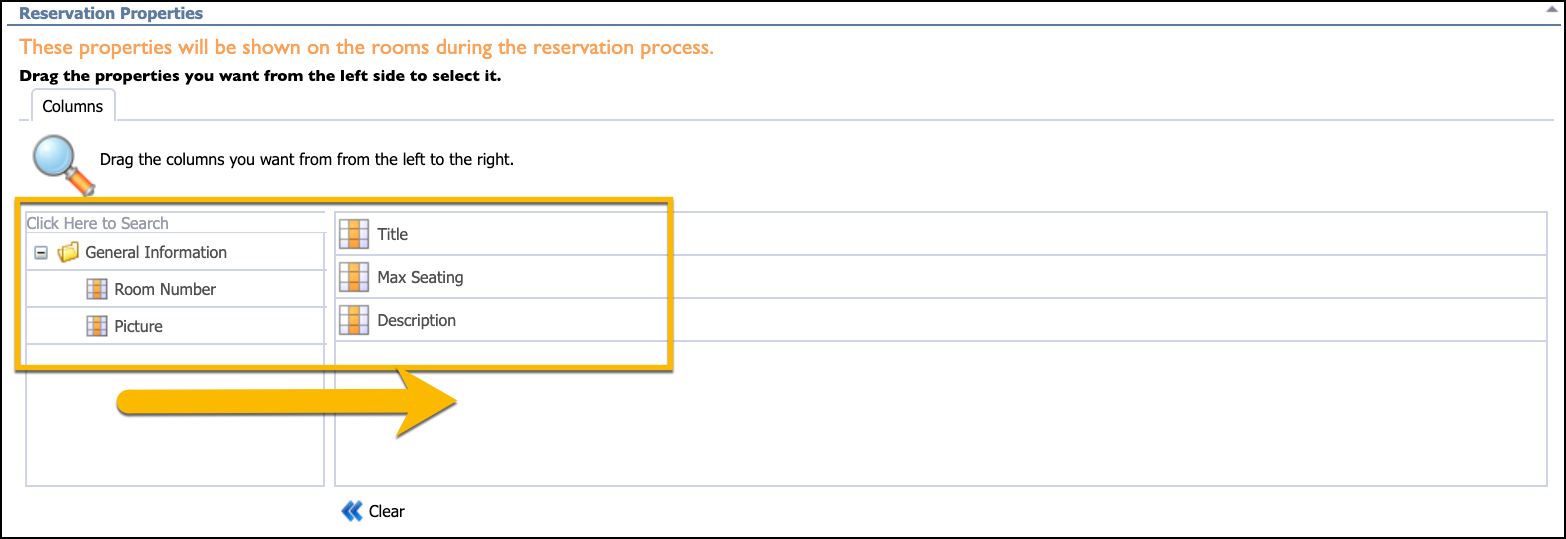The image size is (1566, 539).
Task: Select the General Information label
Action: tap(156, 252)
